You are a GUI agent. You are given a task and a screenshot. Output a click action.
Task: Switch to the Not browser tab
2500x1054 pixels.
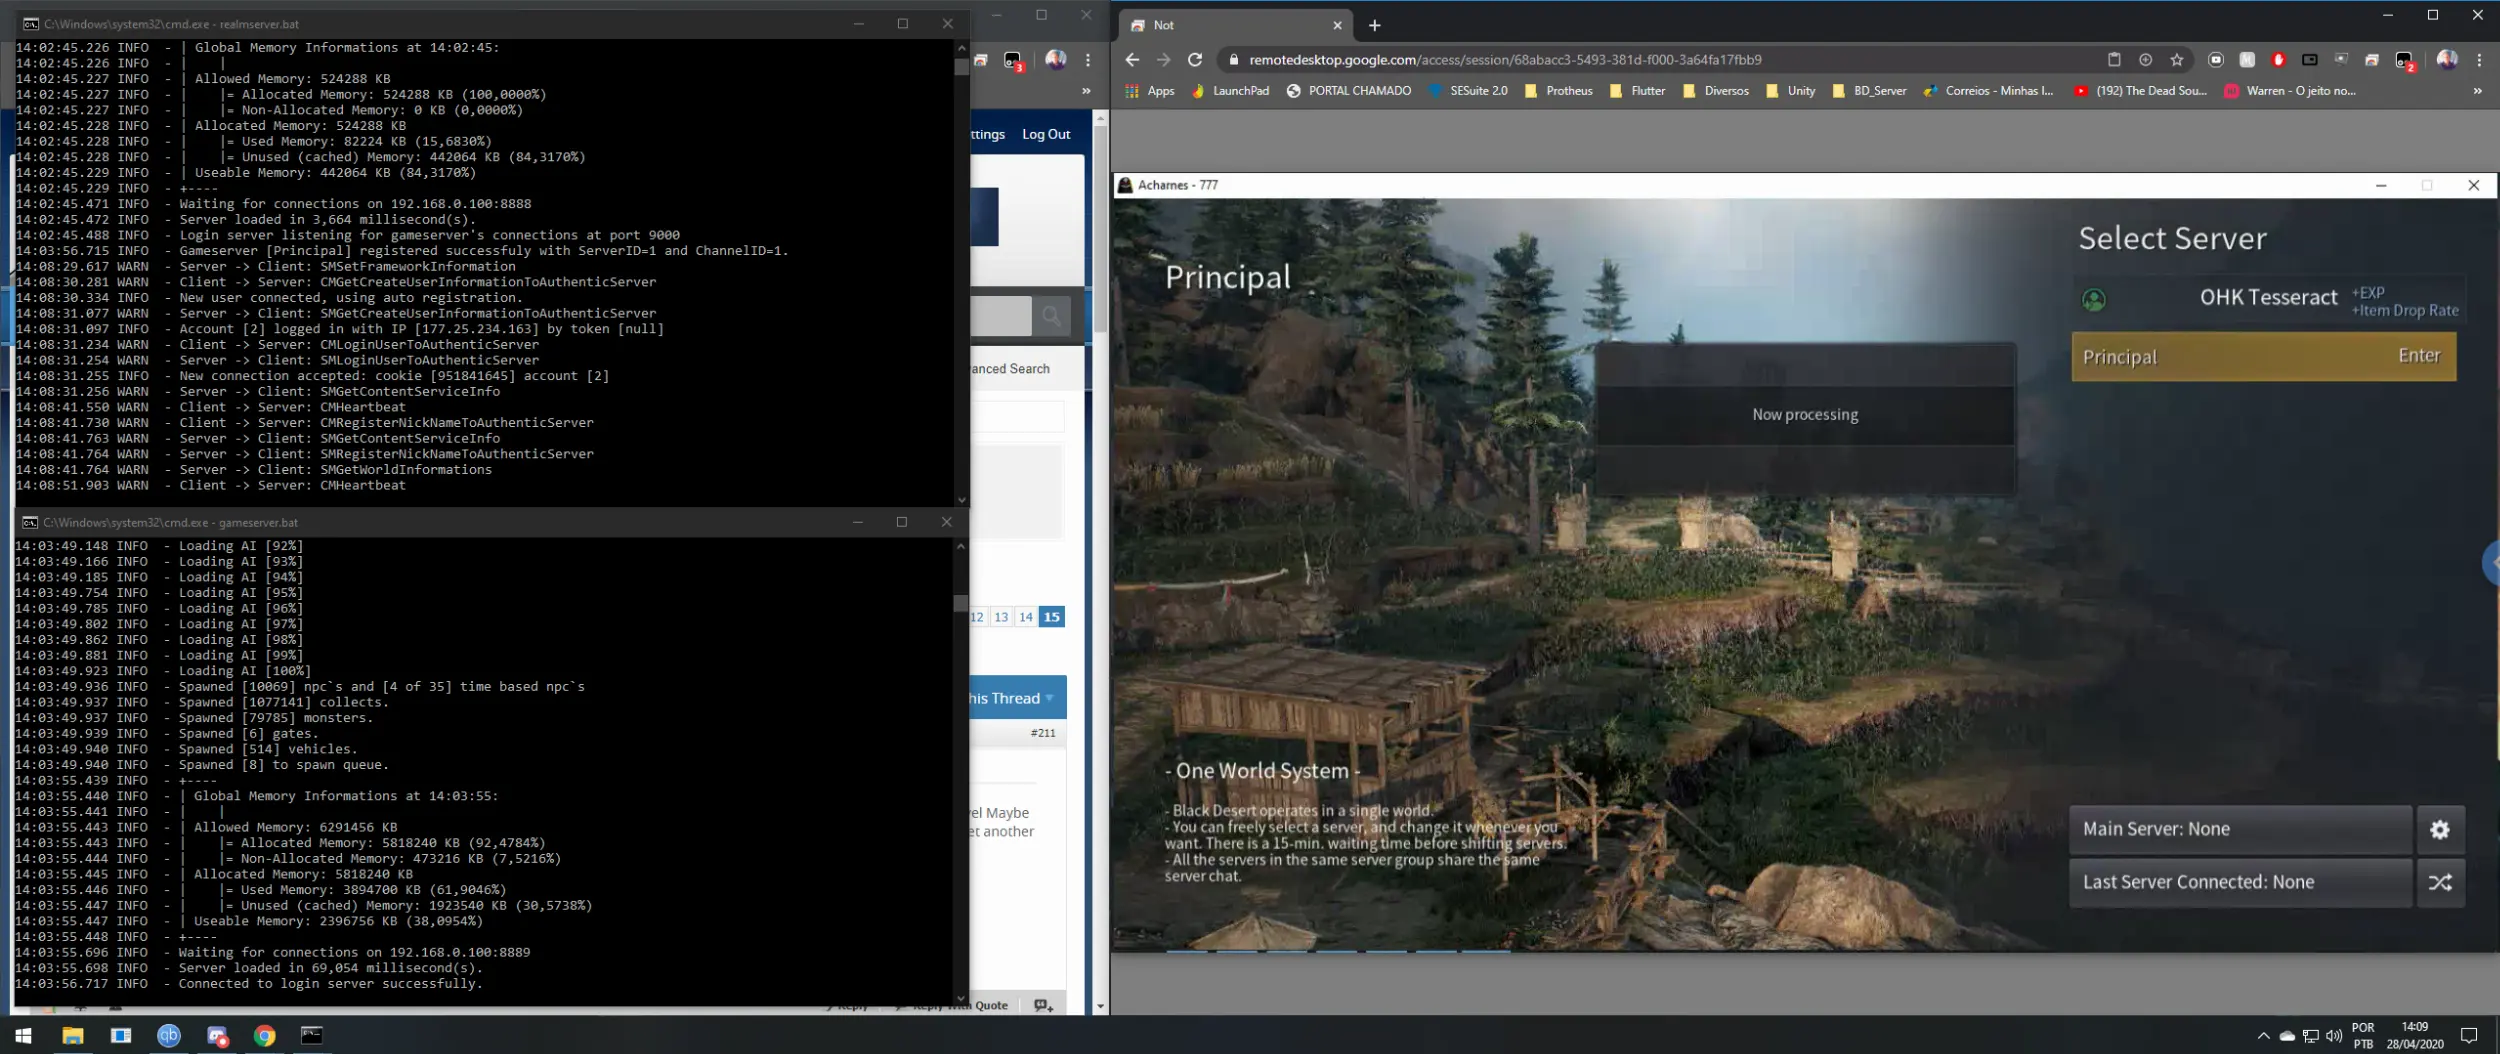click(1235, 25)
